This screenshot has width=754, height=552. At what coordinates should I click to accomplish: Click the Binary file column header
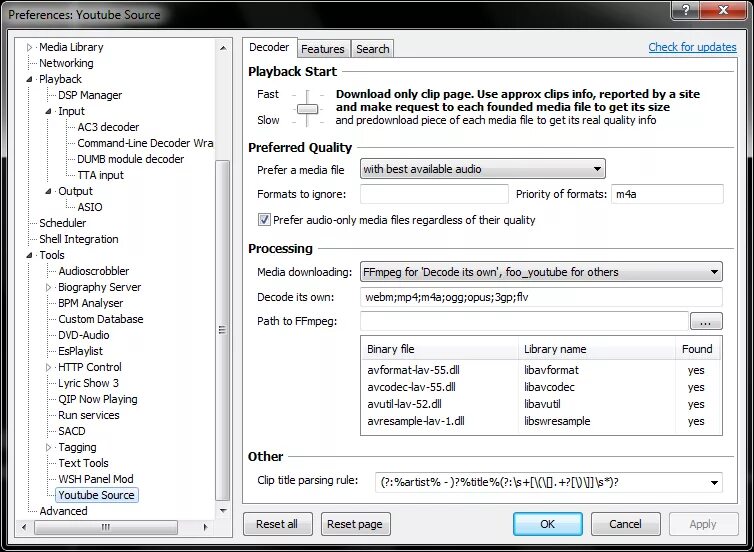pos(440,349)
